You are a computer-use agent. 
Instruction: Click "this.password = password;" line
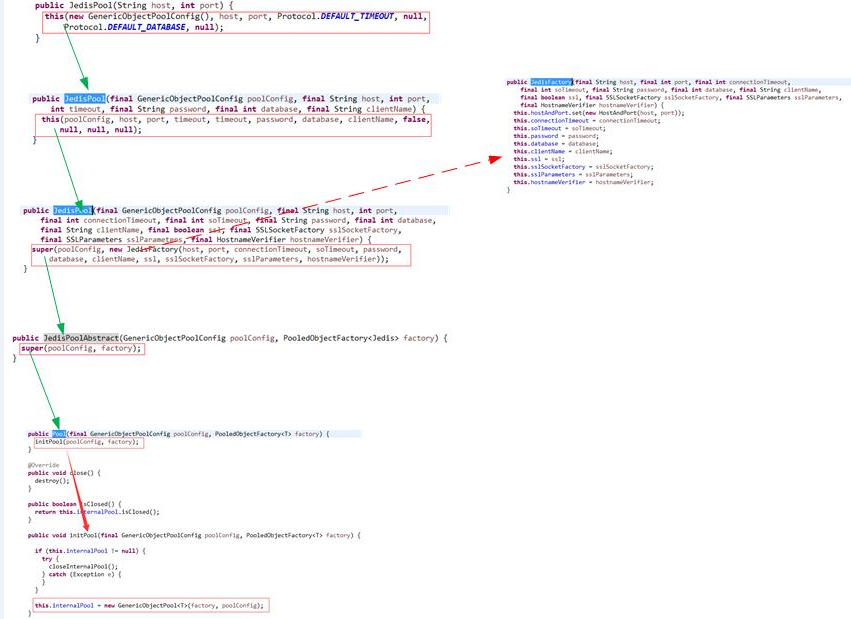click(x=556, y=136)
